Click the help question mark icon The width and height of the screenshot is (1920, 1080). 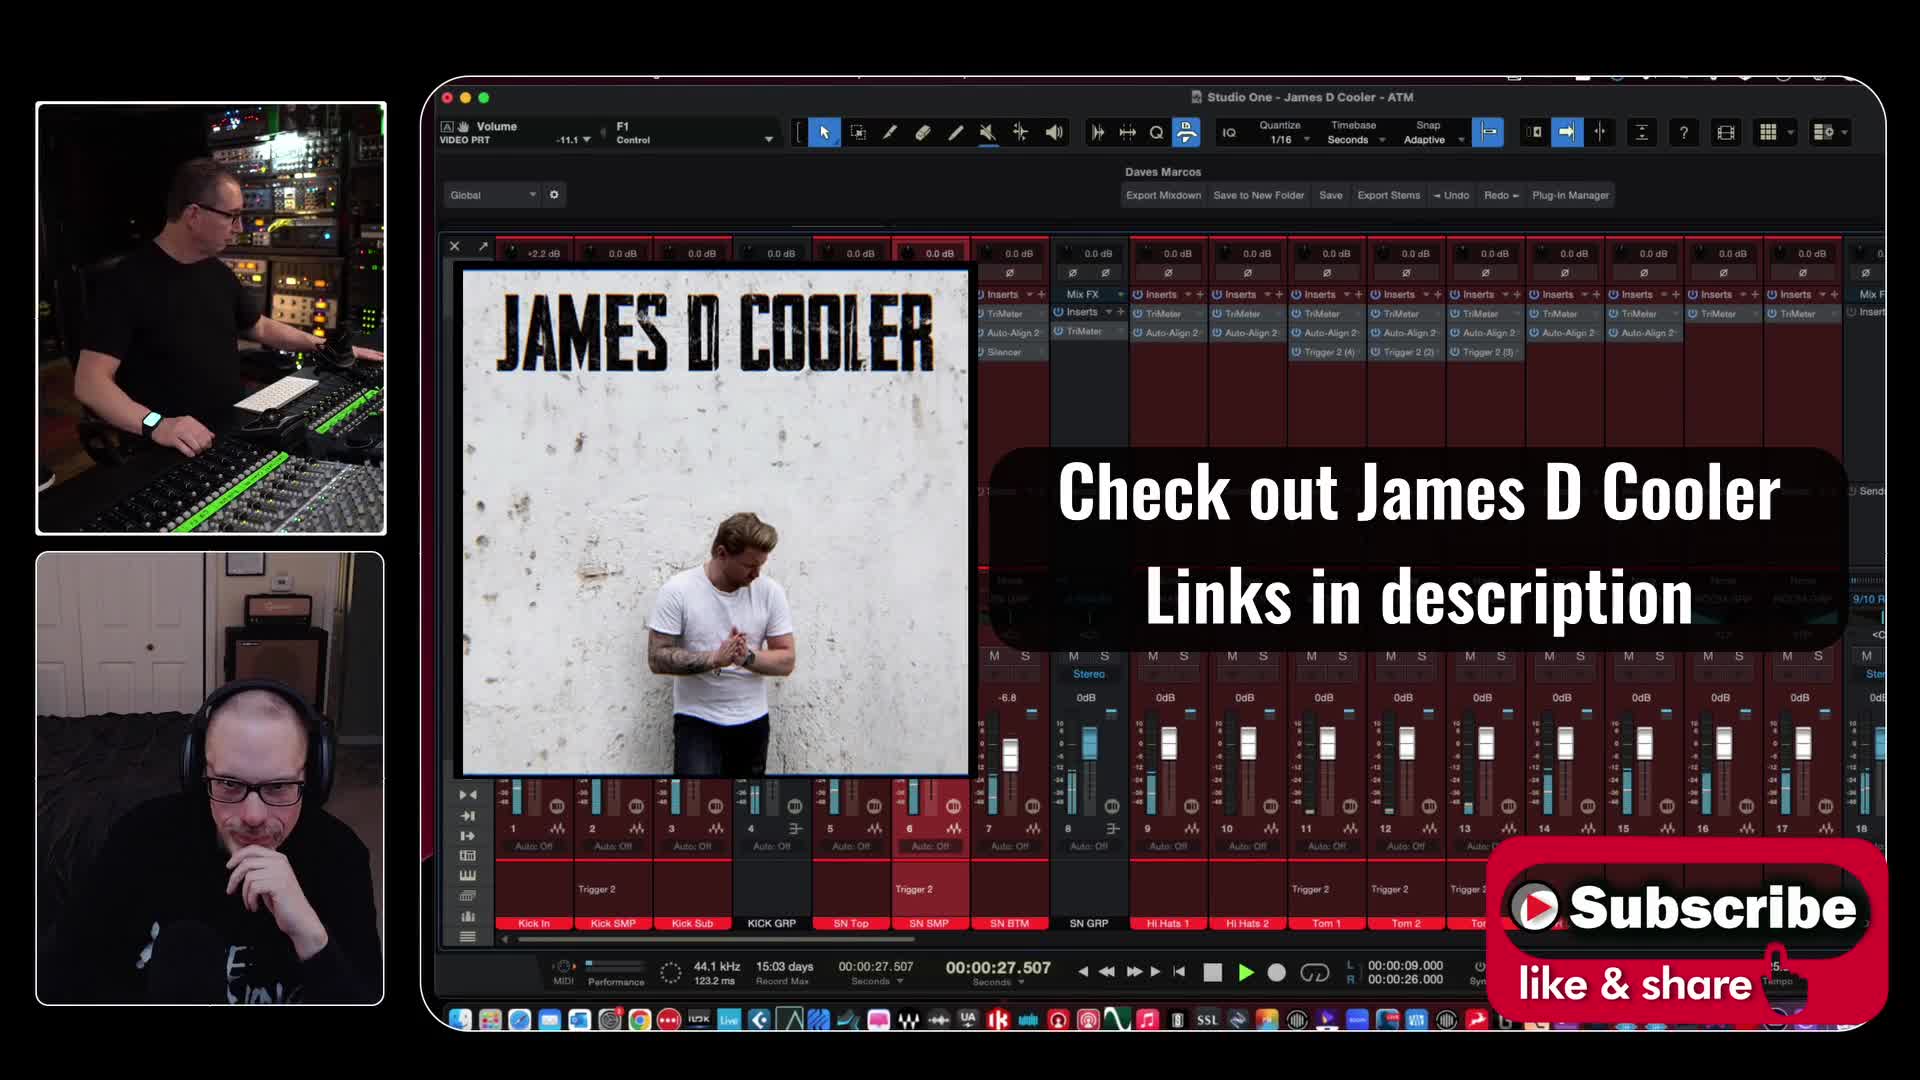tap(1684, 132)
